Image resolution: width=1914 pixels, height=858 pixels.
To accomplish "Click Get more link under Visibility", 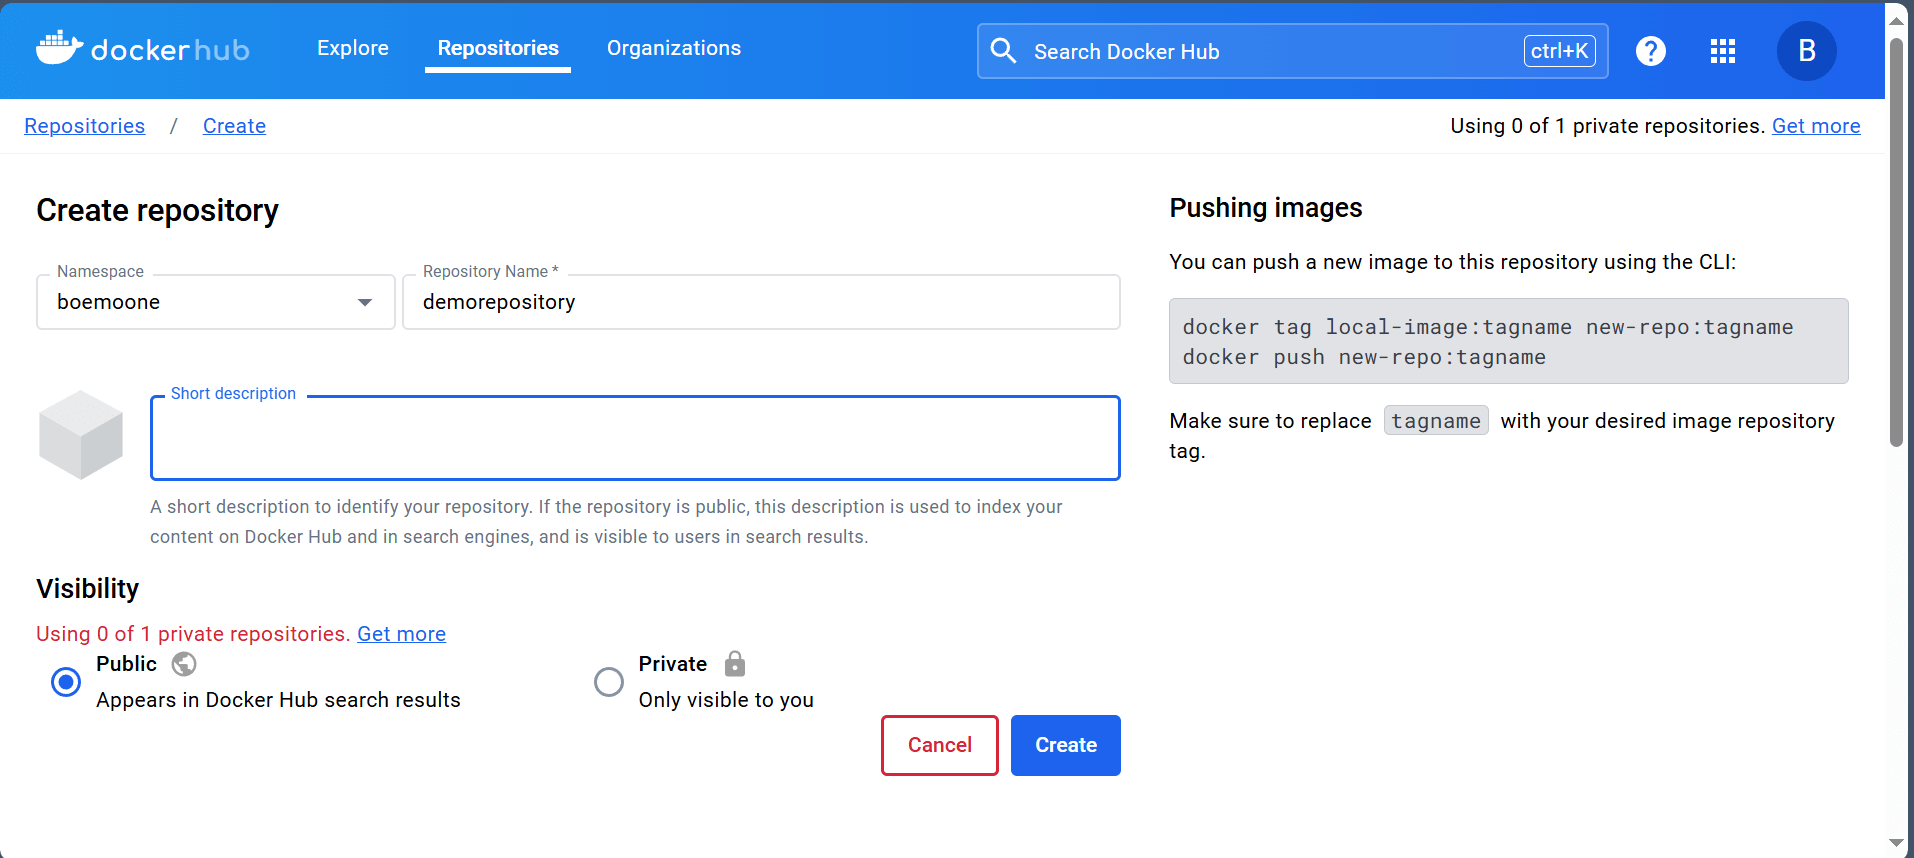I will [x=401, y=634].
